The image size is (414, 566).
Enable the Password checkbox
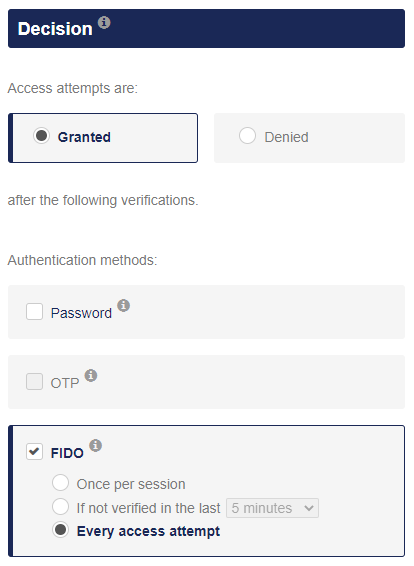(x=34, y=312)
